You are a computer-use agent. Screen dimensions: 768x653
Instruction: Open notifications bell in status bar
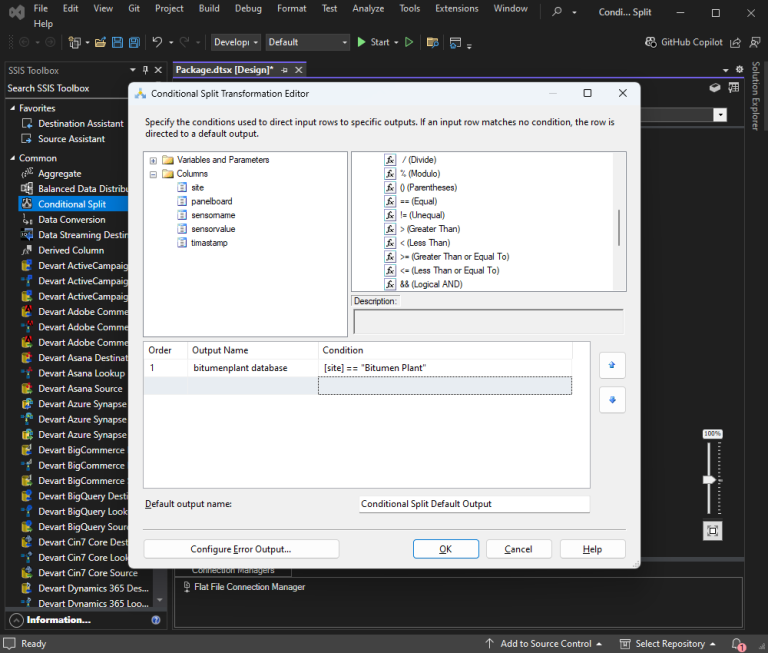(737, 644)
